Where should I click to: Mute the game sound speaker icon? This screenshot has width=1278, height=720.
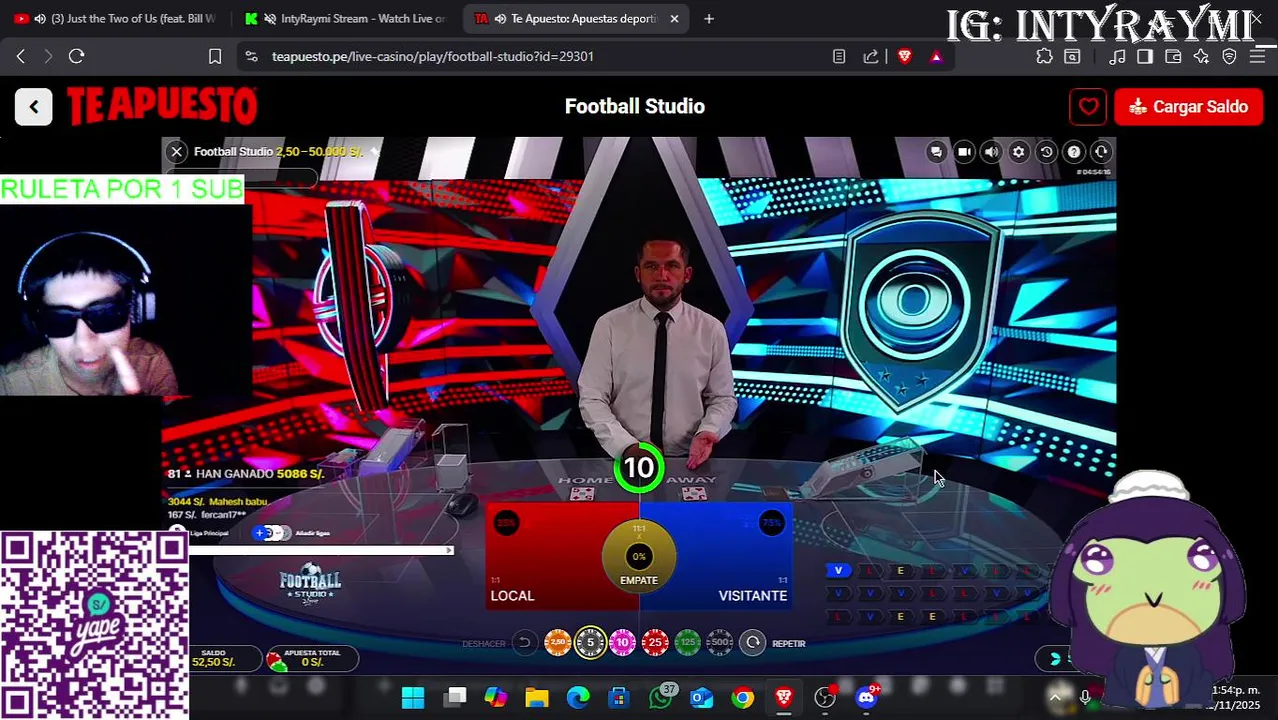click(x=991, y=152)
